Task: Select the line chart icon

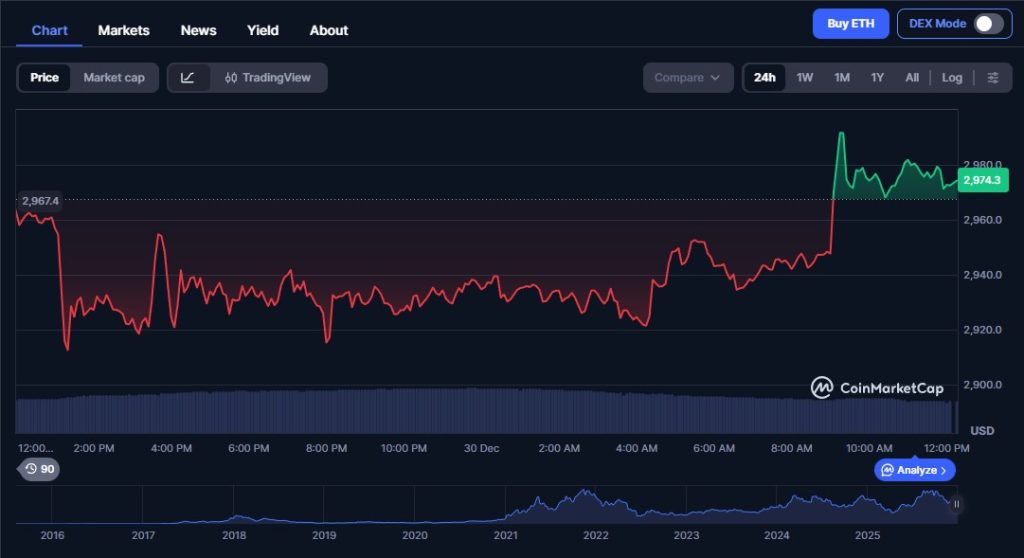Action: coord(188,78)
